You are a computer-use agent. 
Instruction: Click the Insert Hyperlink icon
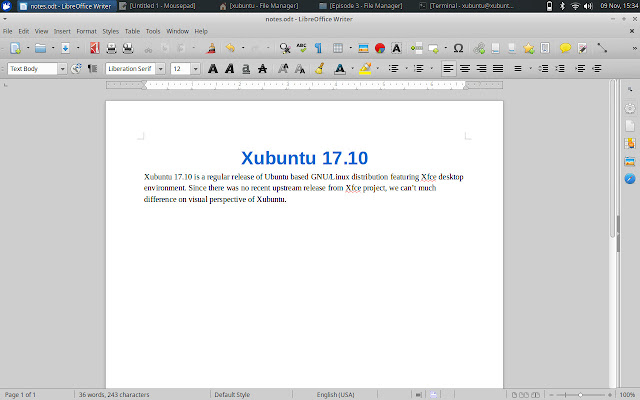[x=479, y=48]
